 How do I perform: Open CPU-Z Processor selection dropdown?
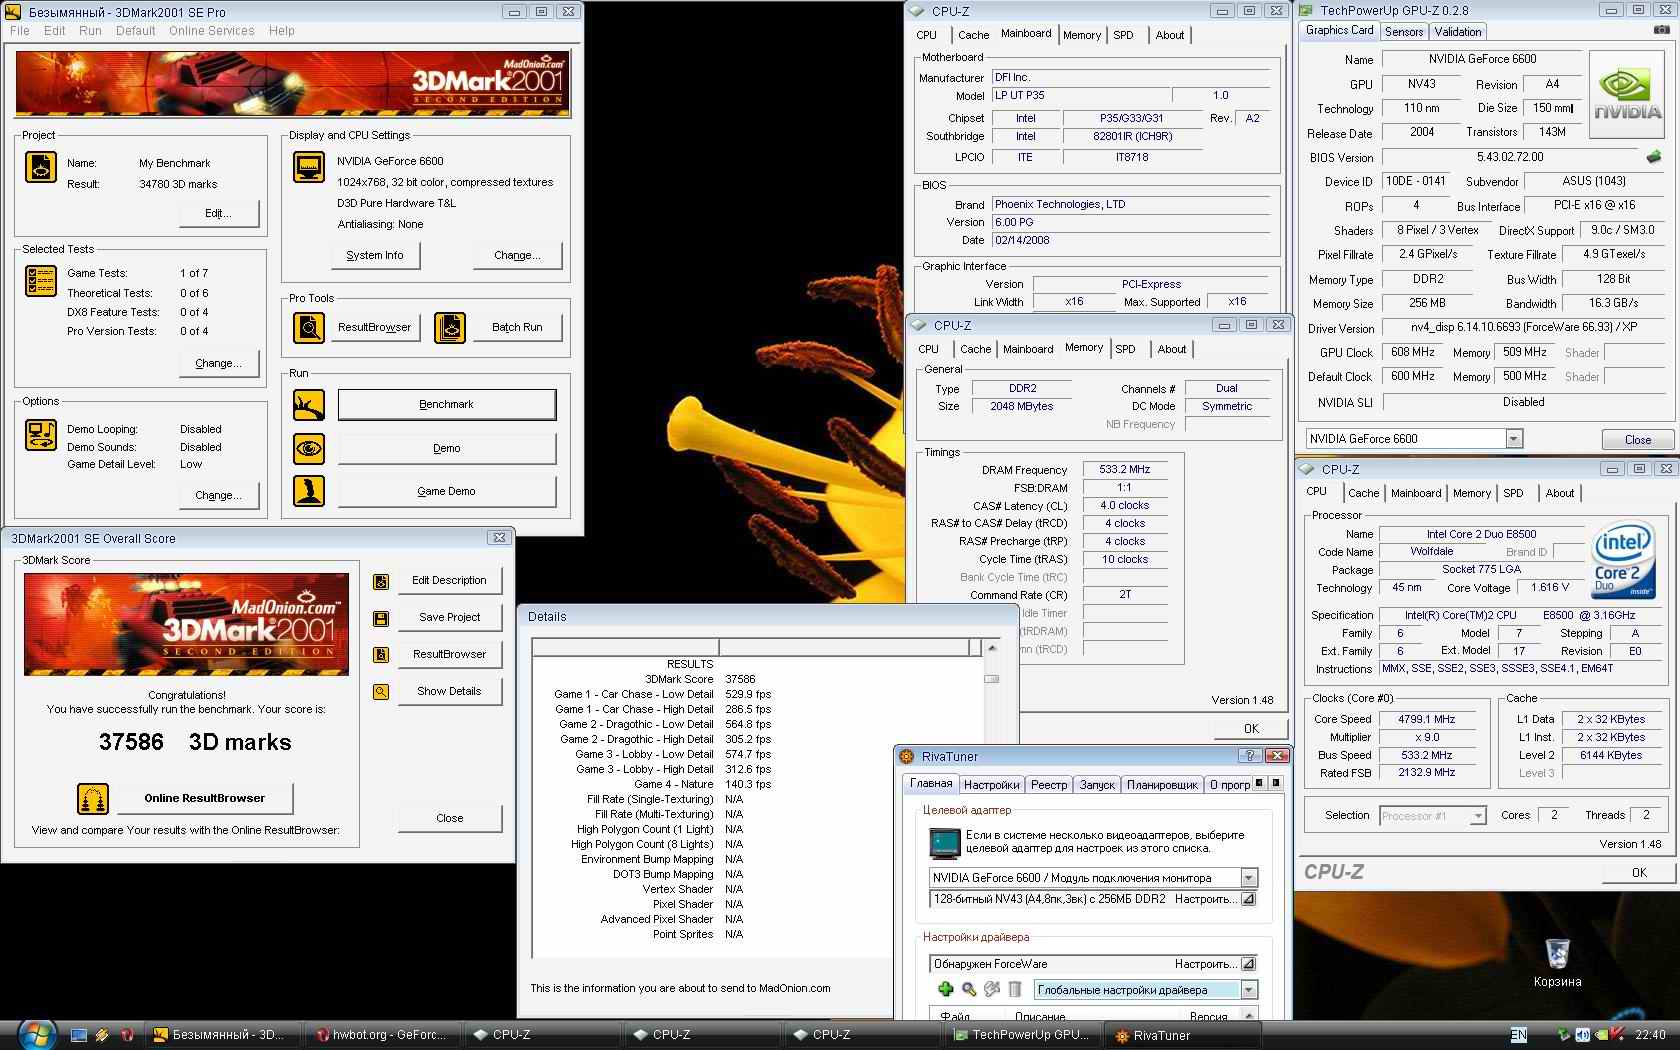(1477, 816)
